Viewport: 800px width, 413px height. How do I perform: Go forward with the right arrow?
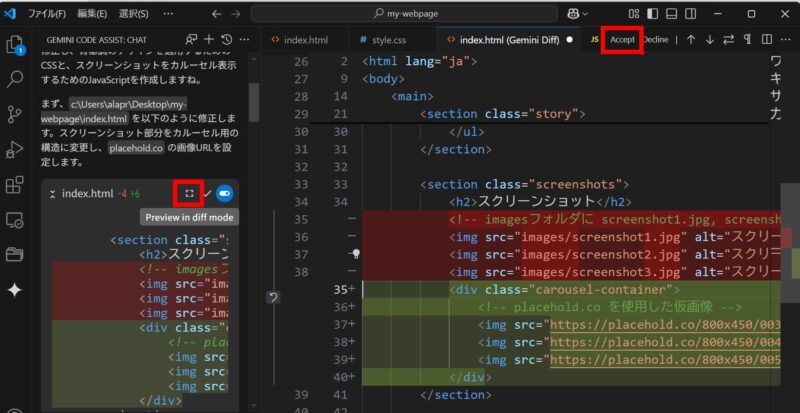pos(235,14)
